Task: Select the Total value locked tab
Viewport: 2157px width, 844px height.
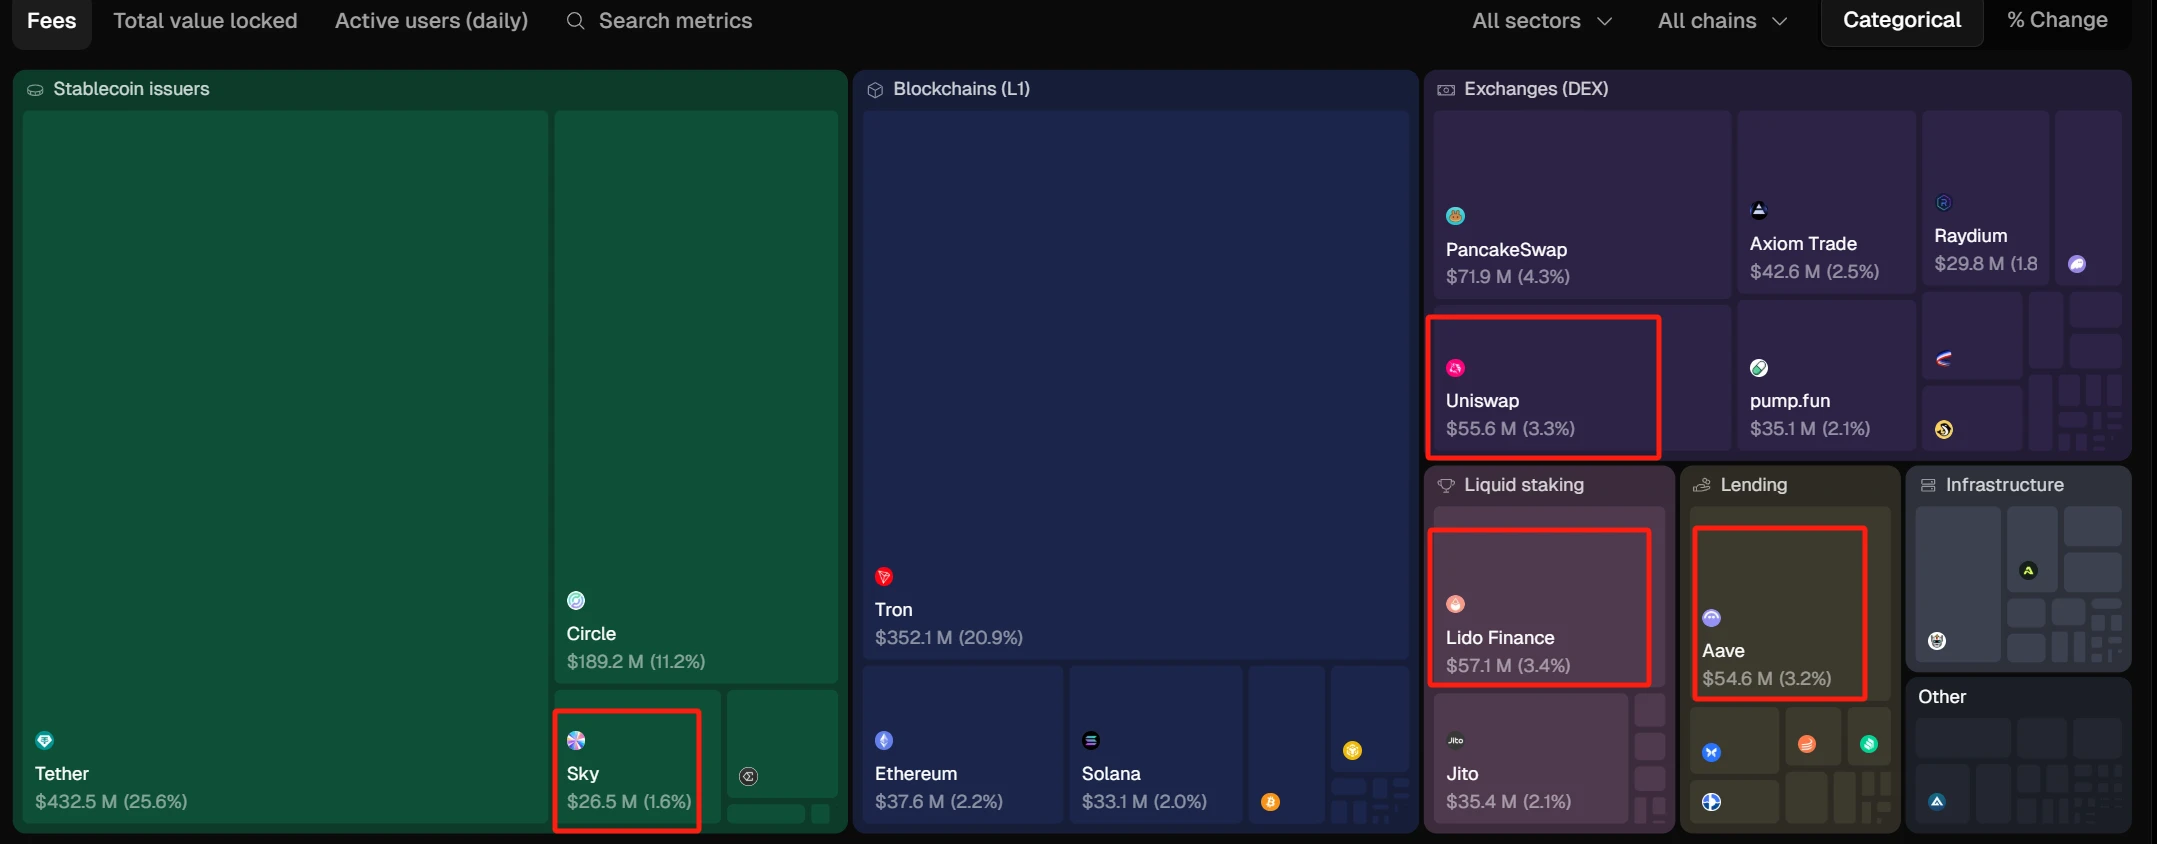Action: pos(205,21)
